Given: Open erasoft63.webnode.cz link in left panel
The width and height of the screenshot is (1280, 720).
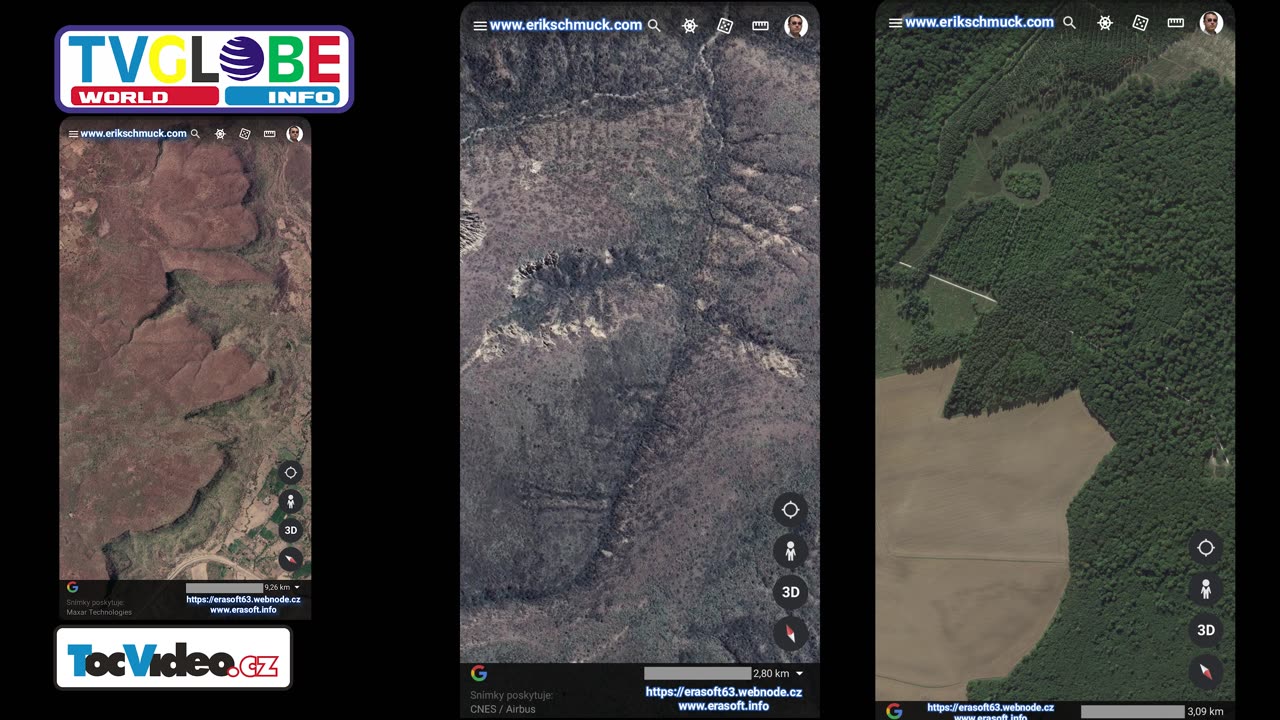Looking at the screenshot, I should (x=243, y=600).
